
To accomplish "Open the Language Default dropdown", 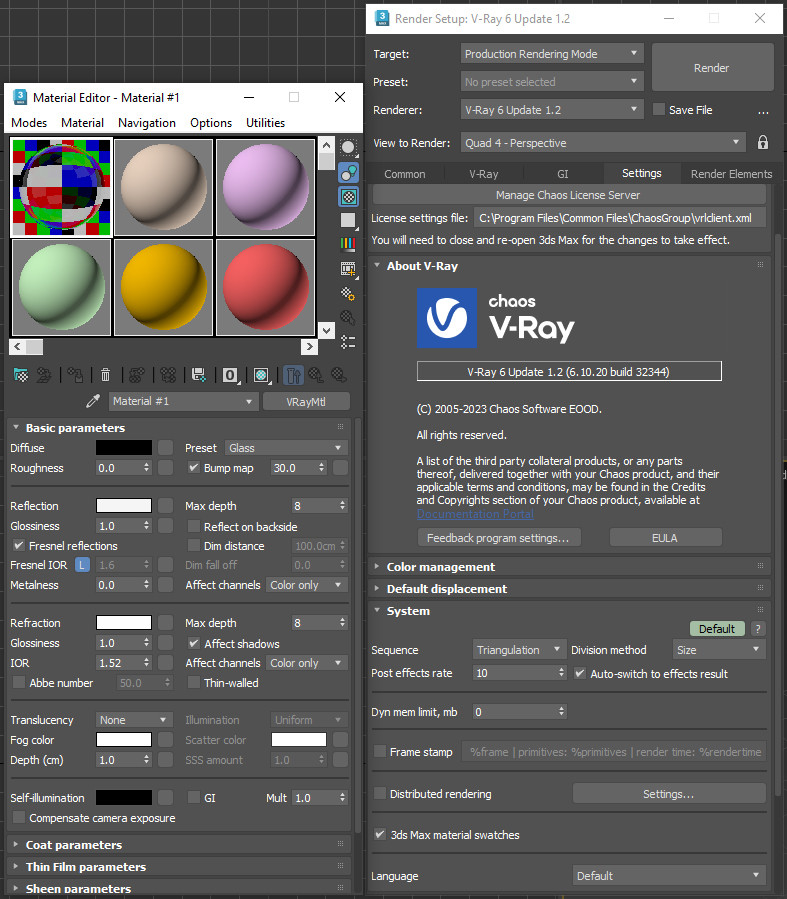I will [x=669, y=875].
